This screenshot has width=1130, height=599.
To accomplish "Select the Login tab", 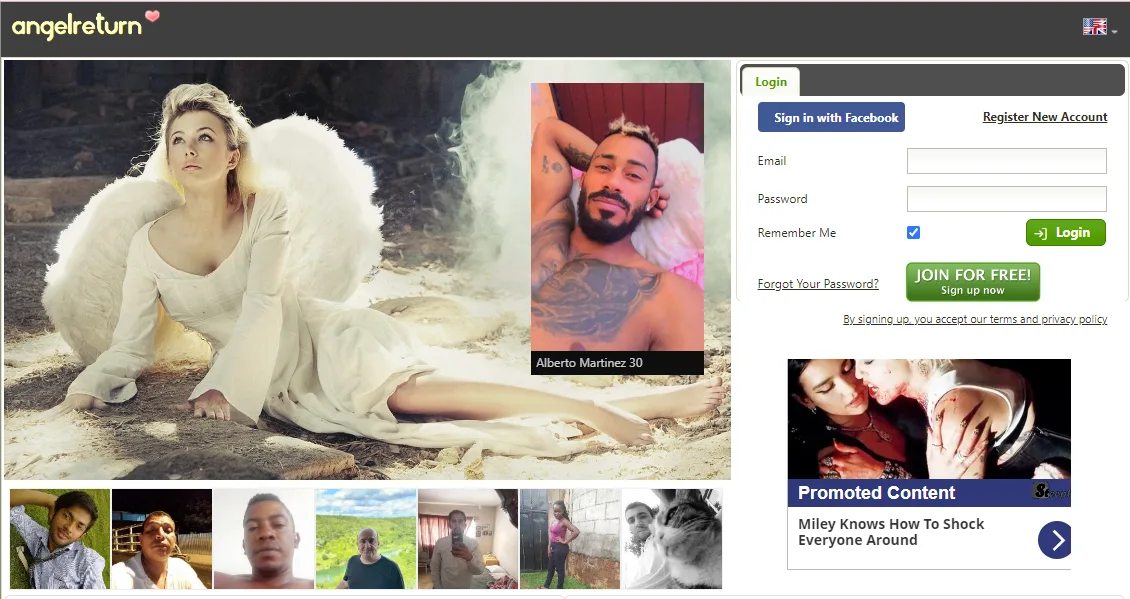I will point(770,82).
